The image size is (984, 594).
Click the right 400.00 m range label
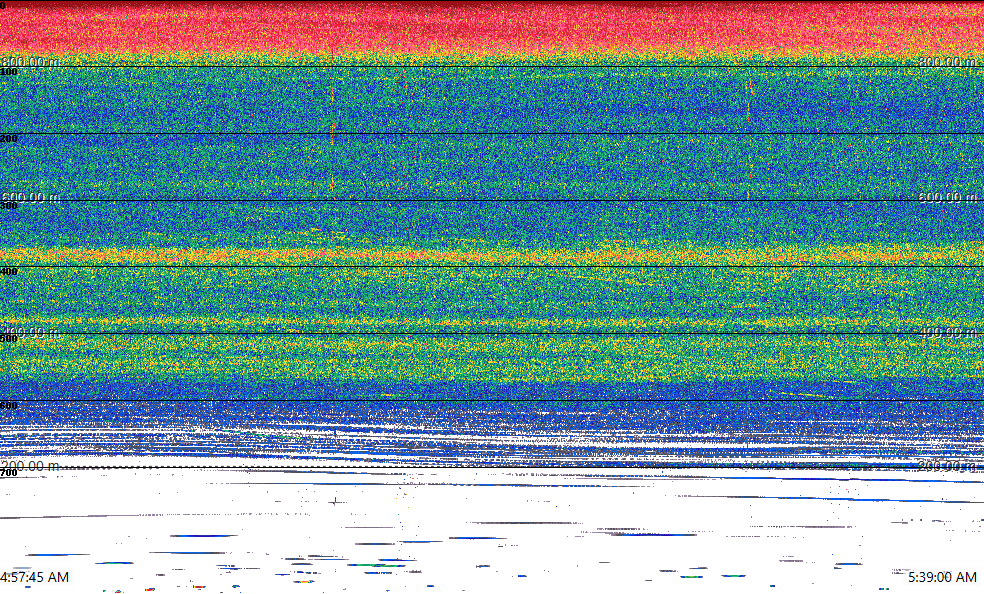[947, 331]
